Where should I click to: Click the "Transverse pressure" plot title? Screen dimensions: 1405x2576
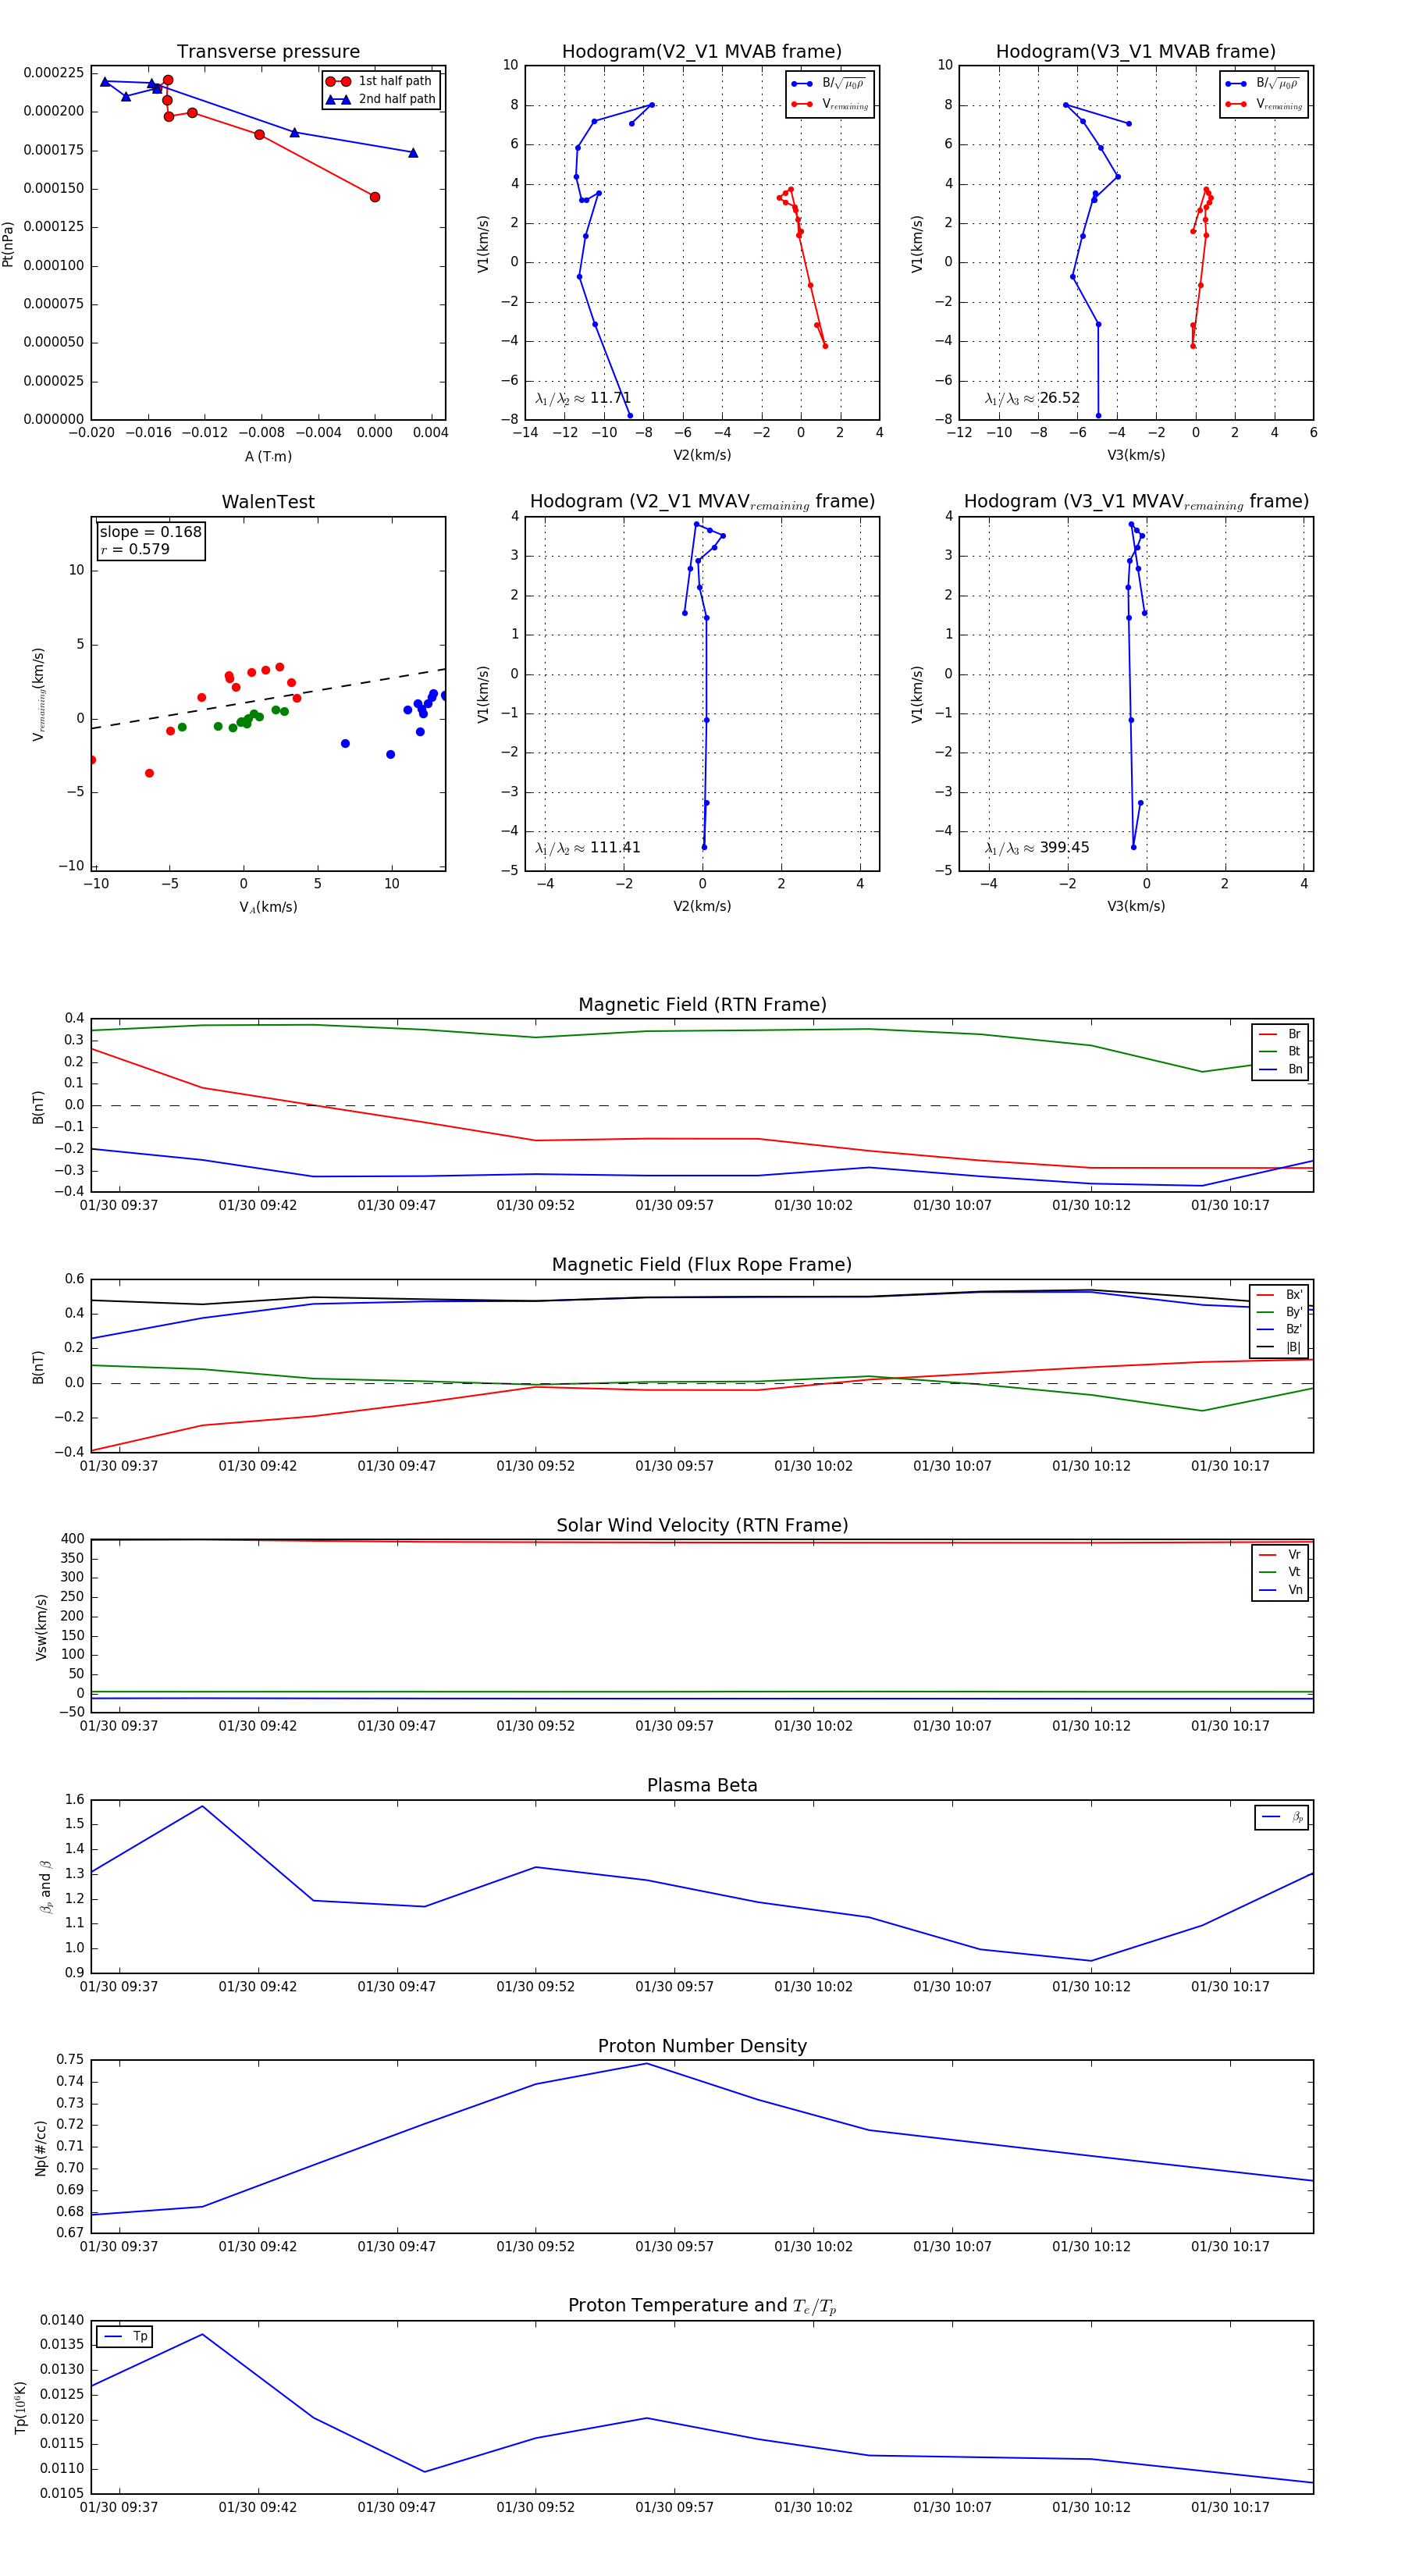(268, 52)
